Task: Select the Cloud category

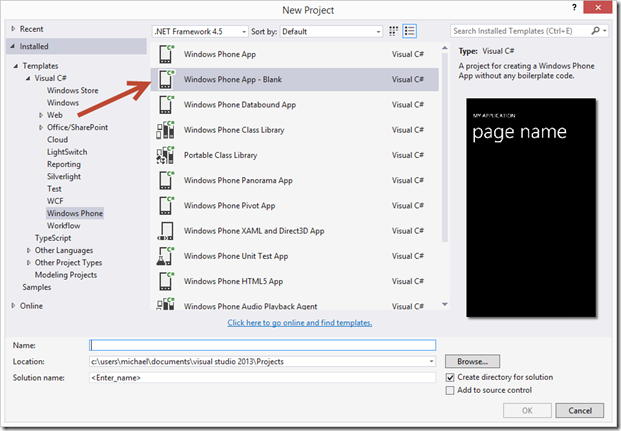Action: [57, 139]
